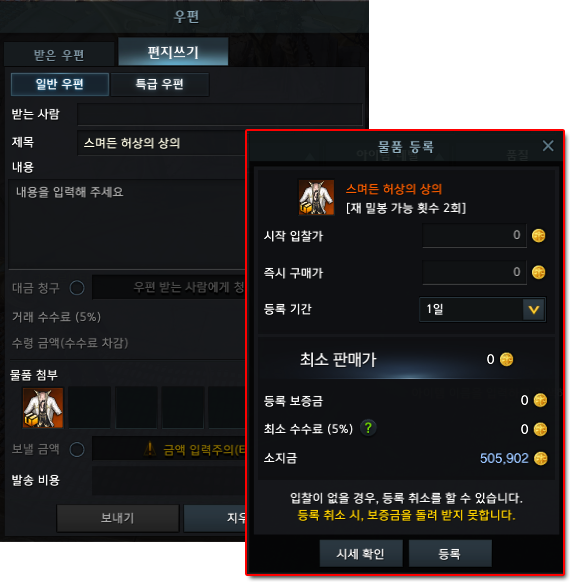Click the 시세 확인 button
This screenshot has height=586, width=575.
point(361,553)
